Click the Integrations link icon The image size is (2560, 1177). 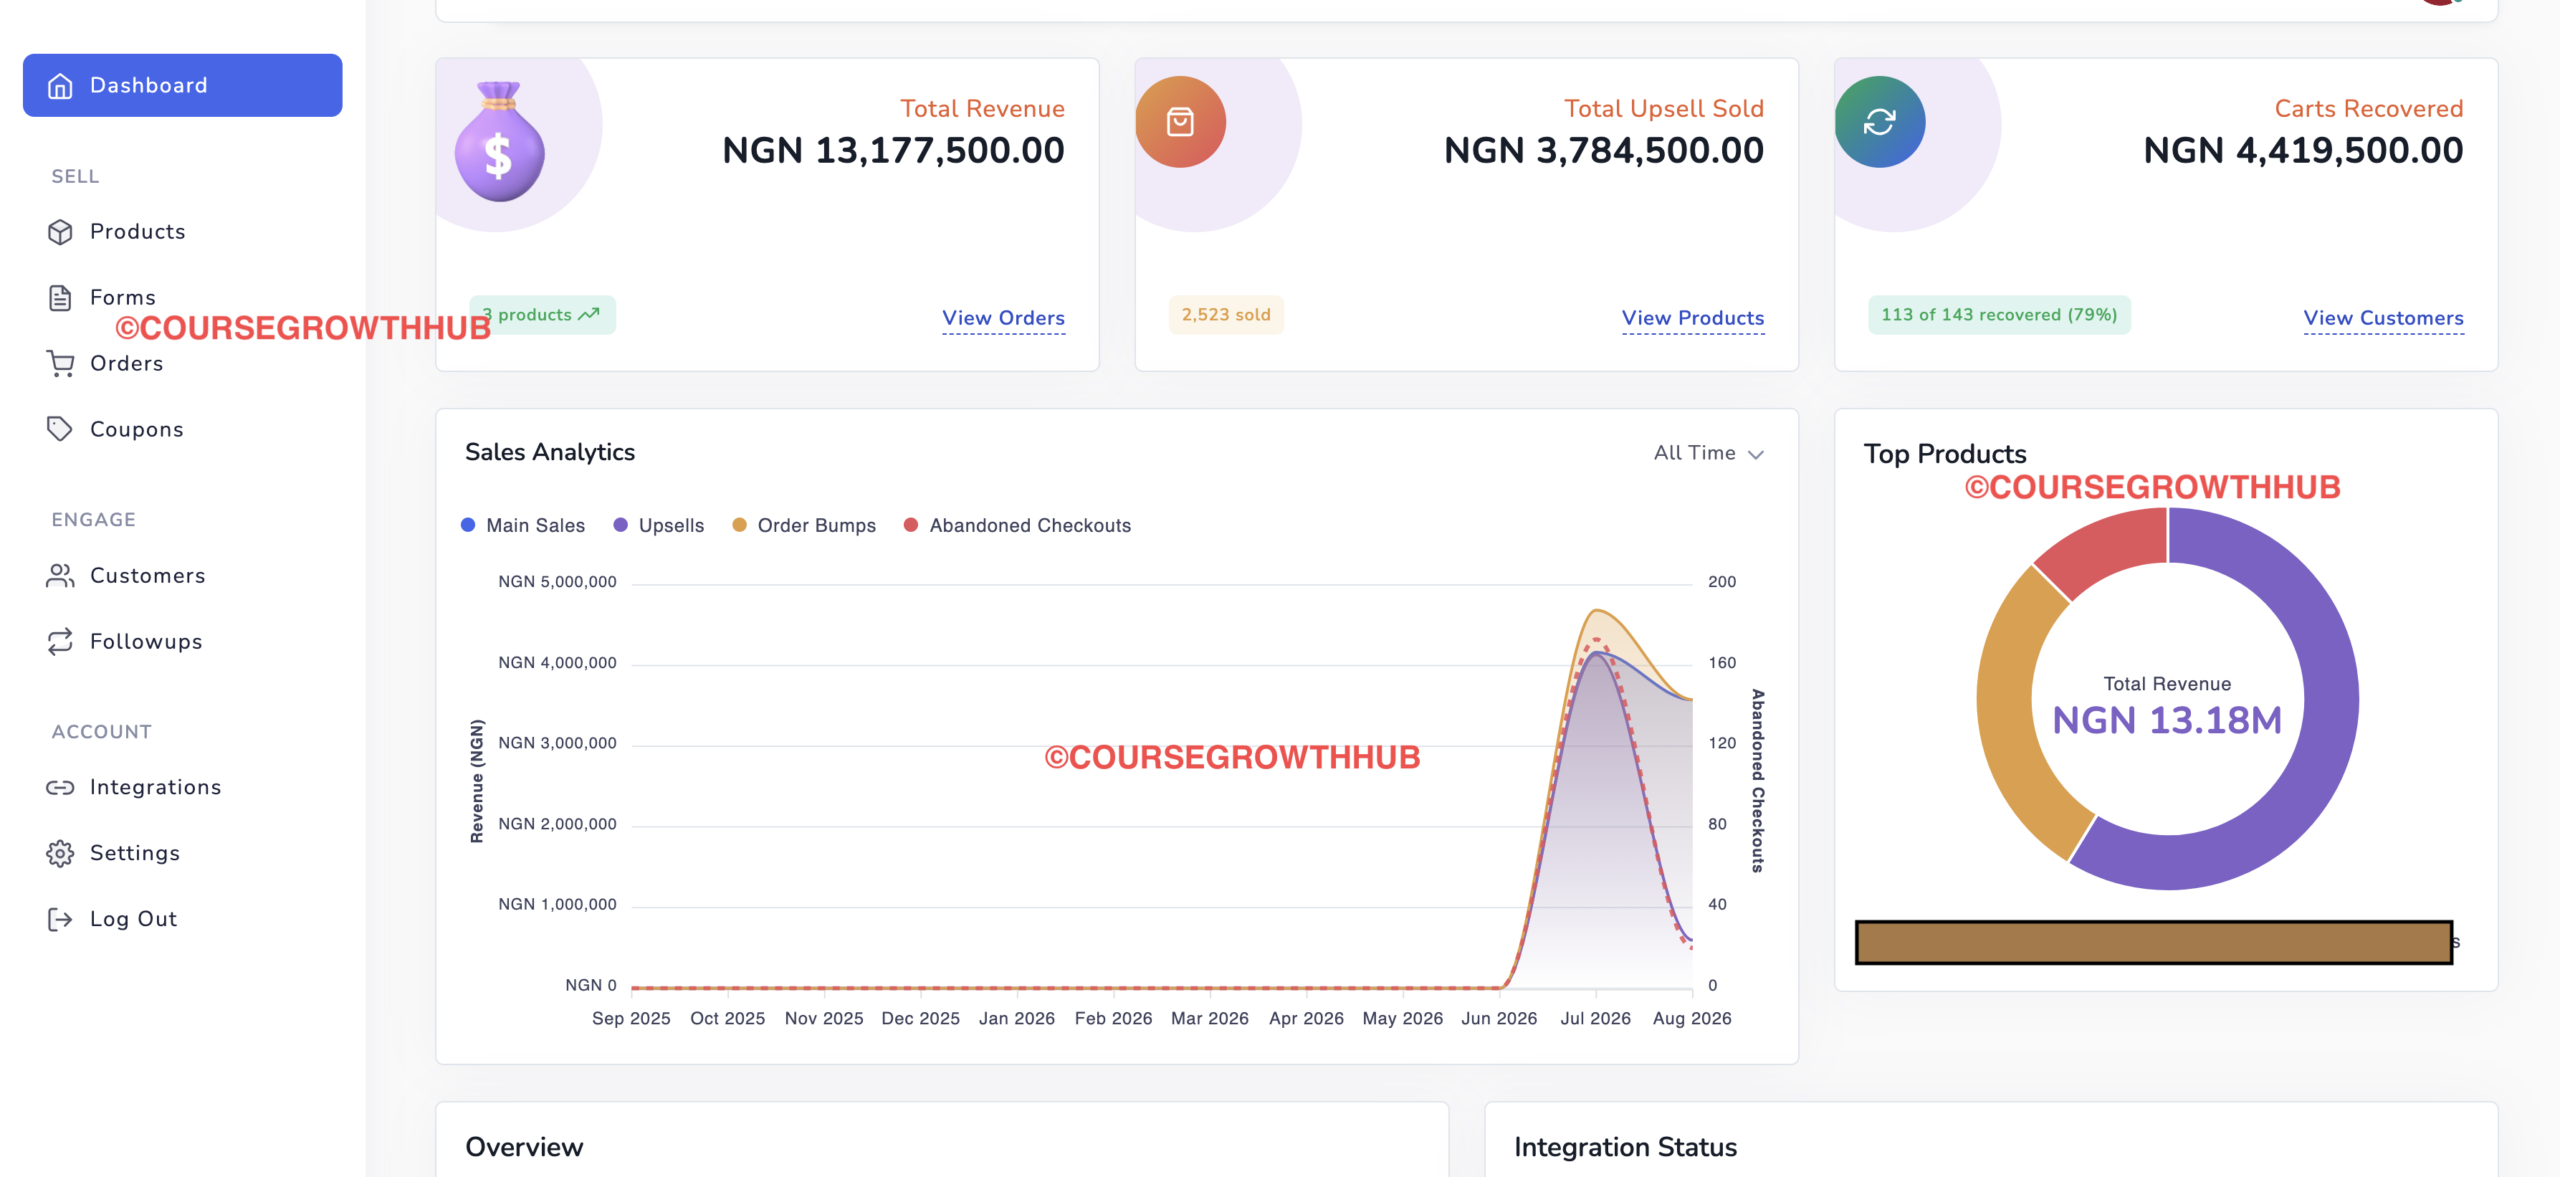[x=60, y=788]
